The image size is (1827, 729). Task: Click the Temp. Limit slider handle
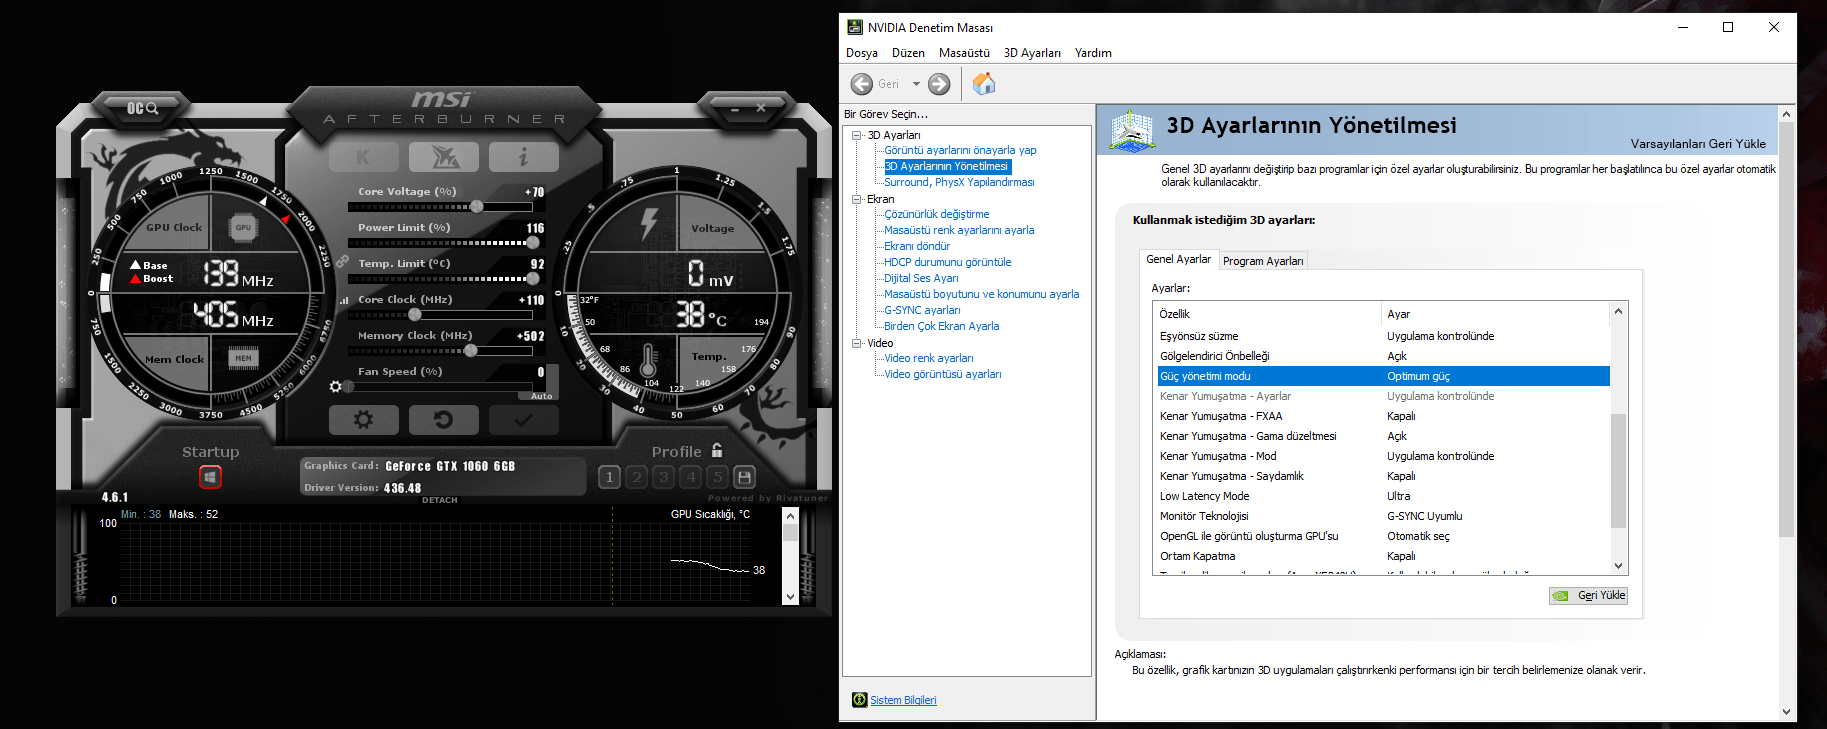pos(535,278)
